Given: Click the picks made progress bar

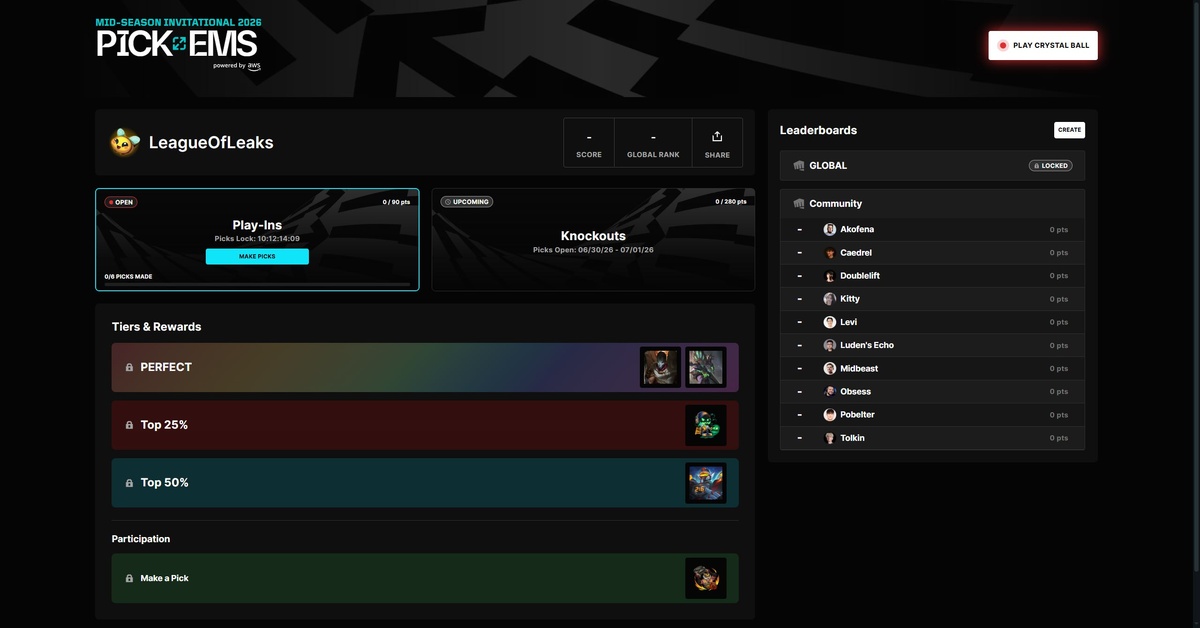Looking at the screenshot, I should point(257,285).
